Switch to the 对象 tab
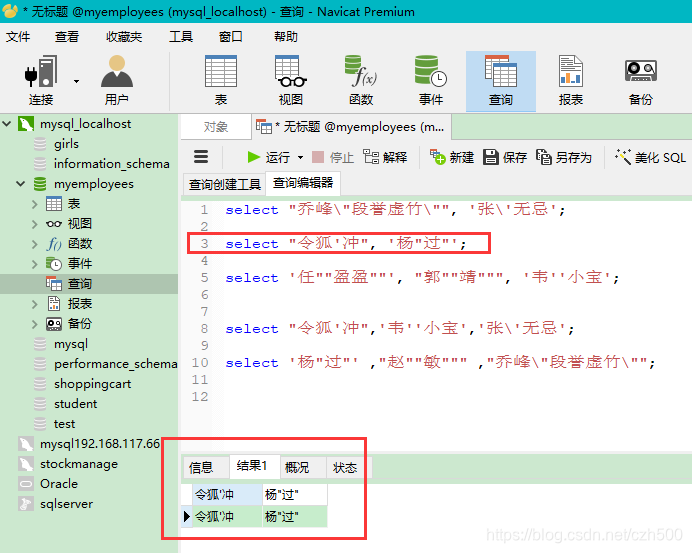692x553 pixels. tap(216, 127)
